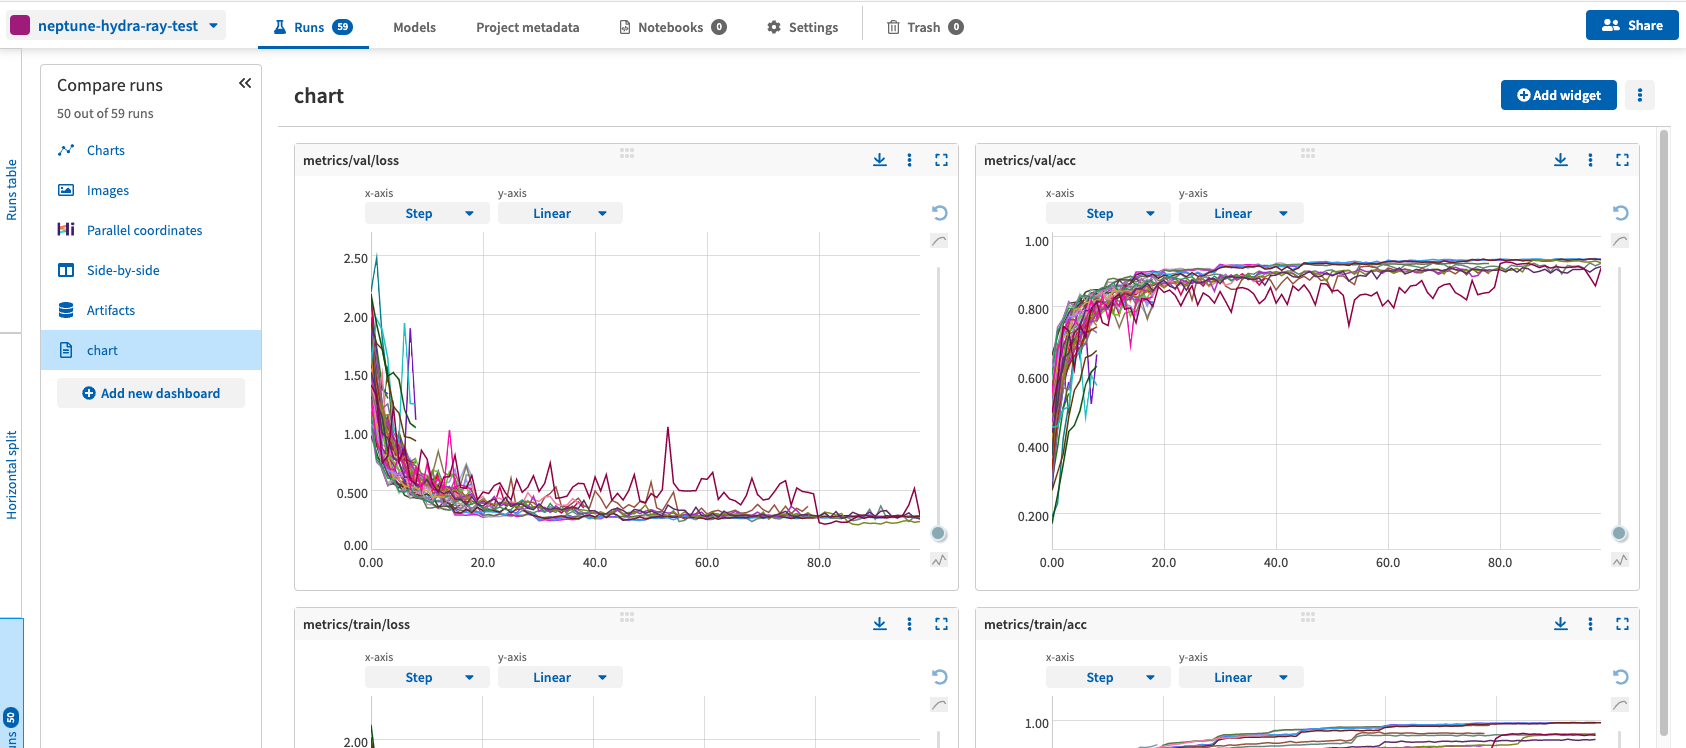Viewport: 1686px width, 748px height.
Task: Expand metrics/train/acc chart to fullscreen
Action: pos(1622,624)
